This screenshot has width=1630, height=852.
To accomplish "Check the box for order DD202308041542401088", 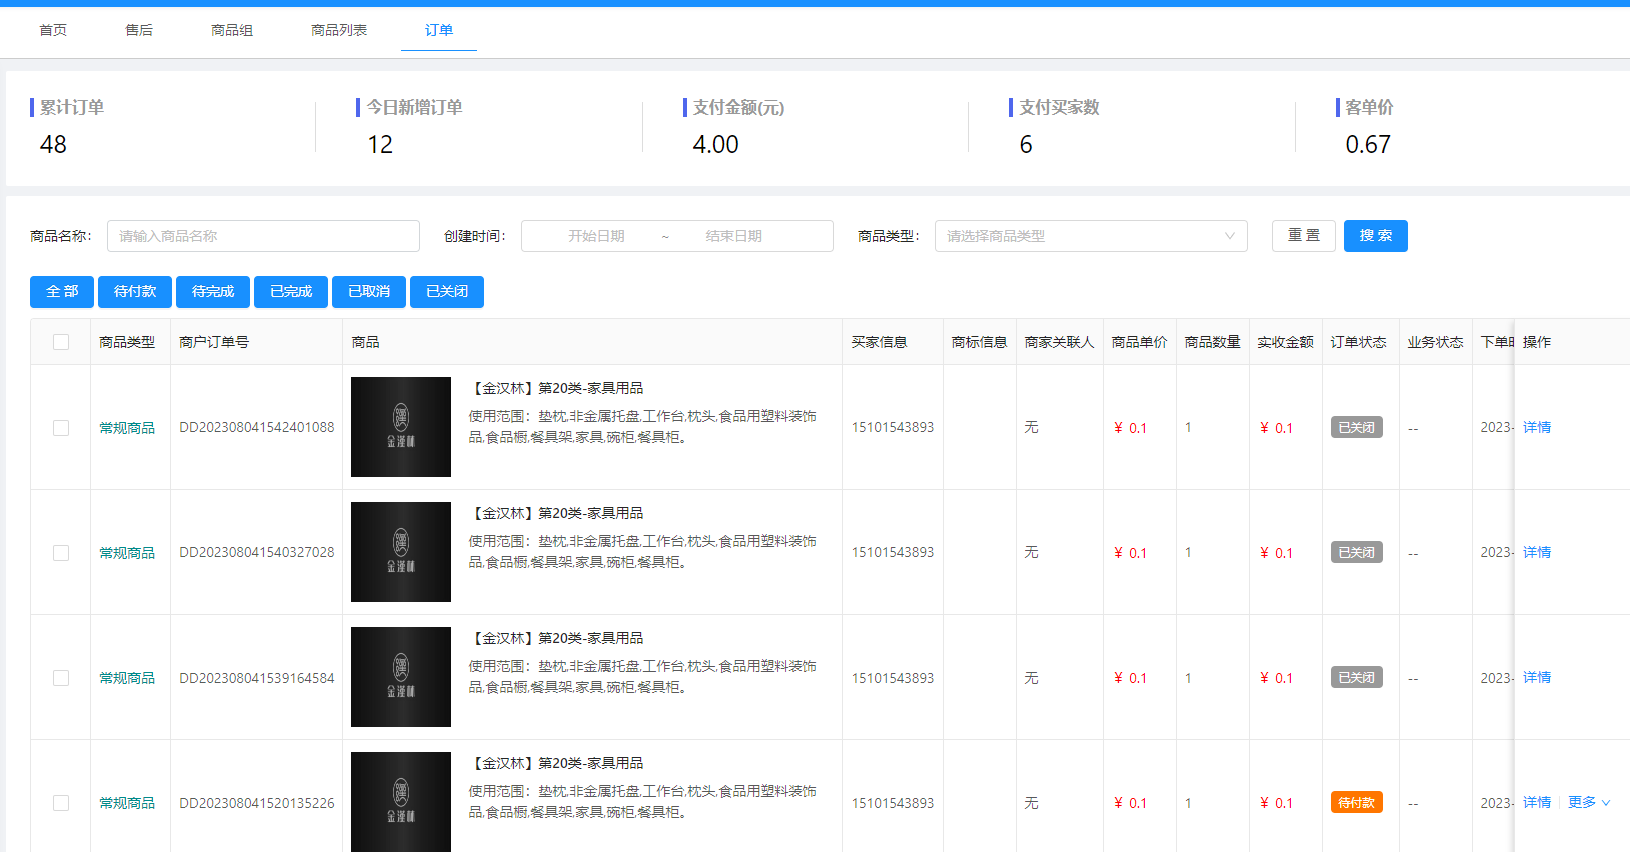I will pyautogui.click(x=61, y=428).
